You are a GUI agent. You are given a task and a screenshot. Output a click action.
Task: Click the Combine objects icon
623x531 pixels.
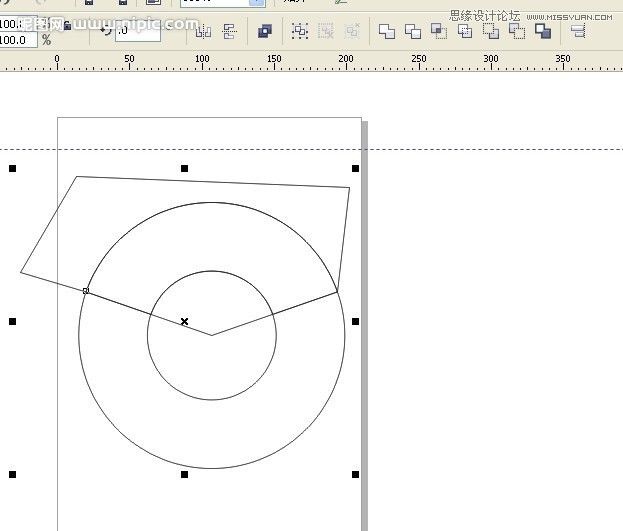[x=265, y=31]
